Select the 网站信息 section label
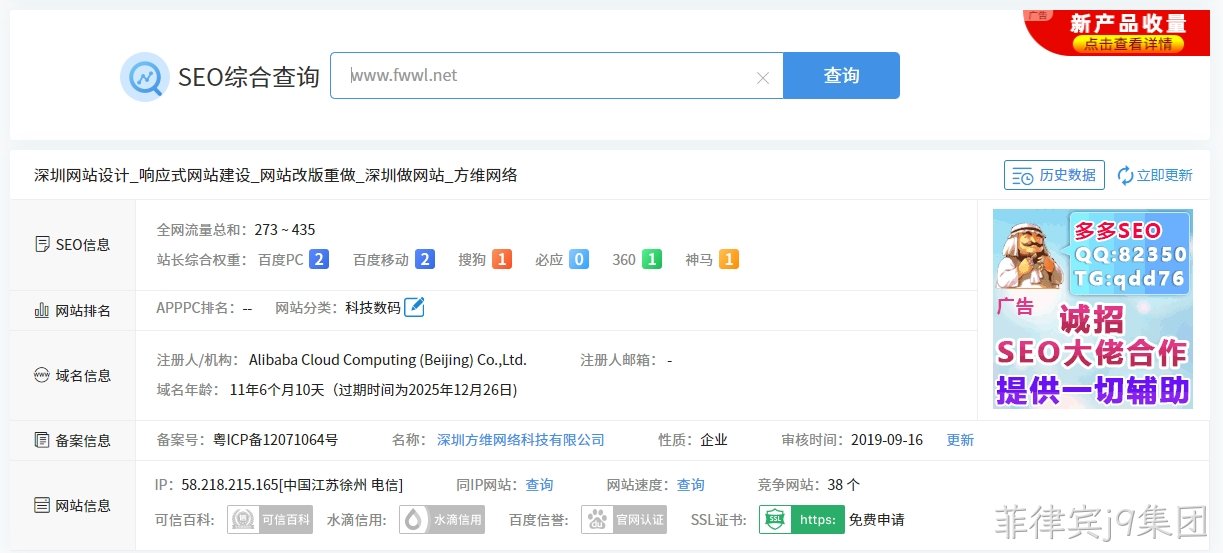This screenshot has height=553, width=1223. pyautogui.click(x=73, y=506)
